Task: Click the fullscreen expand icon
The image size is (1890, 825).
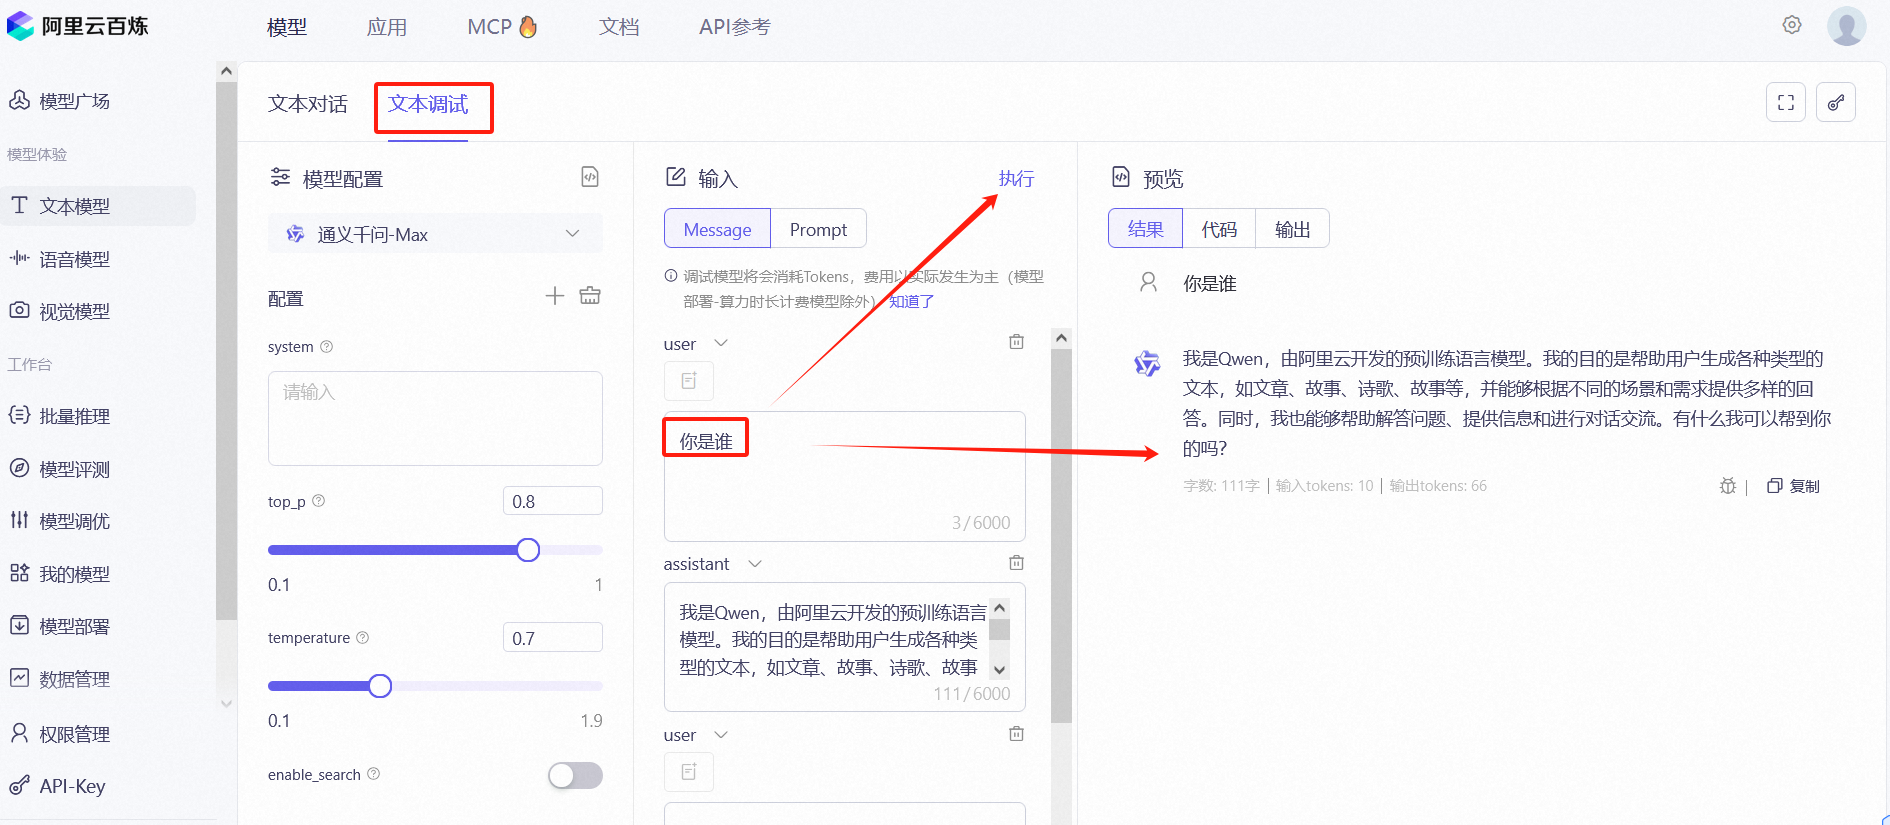Action: coord(1786,102)
